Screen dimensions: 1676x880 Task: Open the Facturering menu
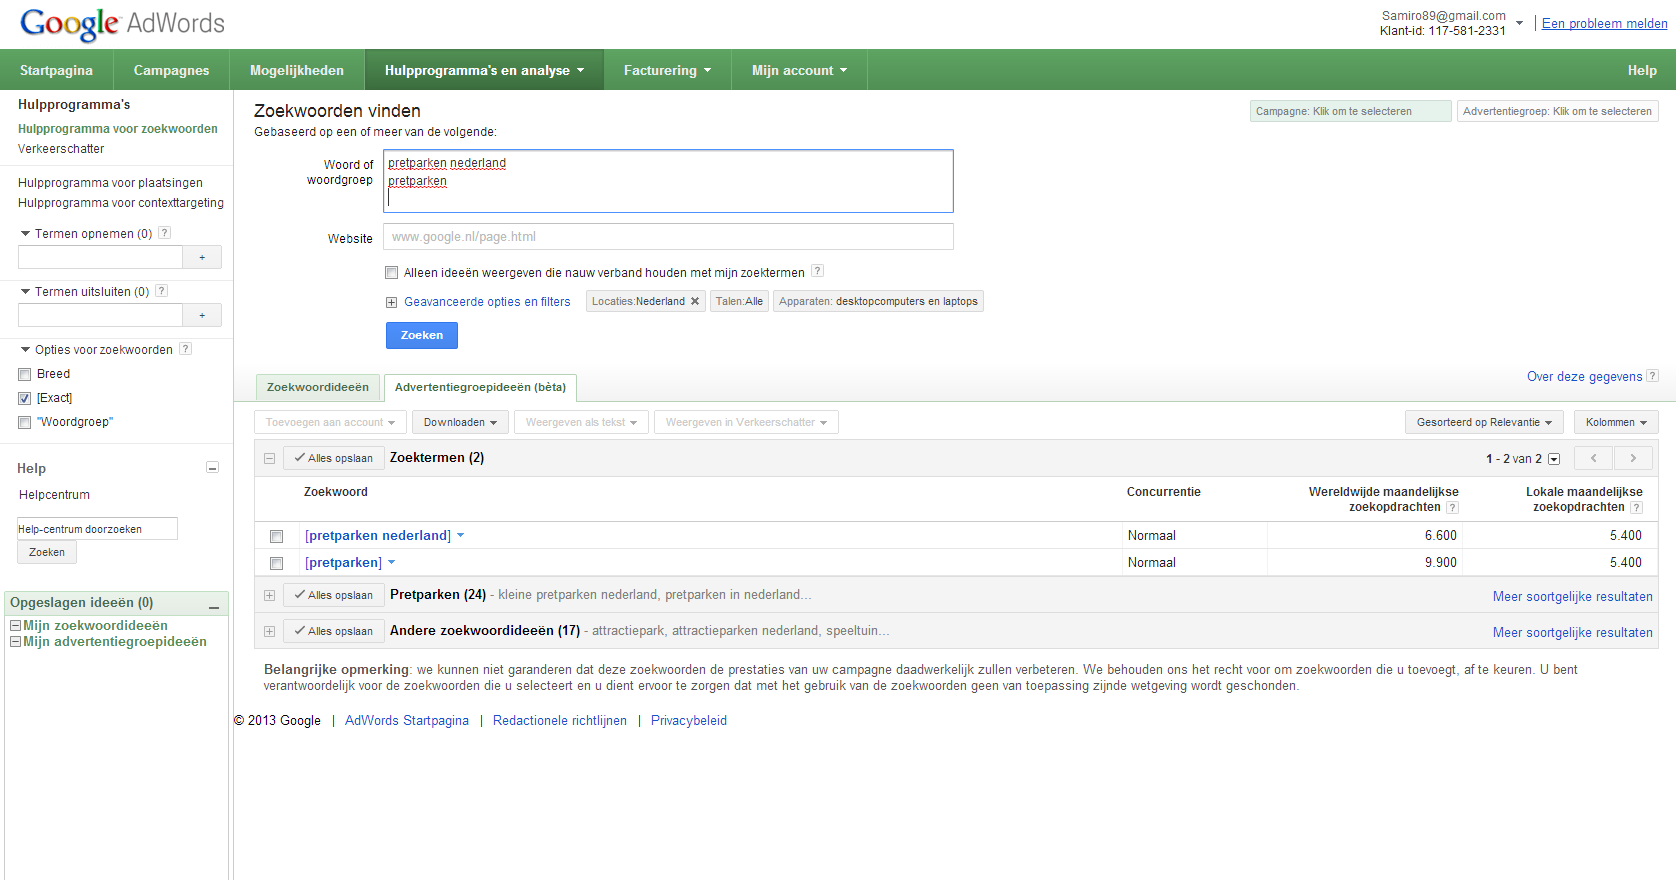coord(667,70)
